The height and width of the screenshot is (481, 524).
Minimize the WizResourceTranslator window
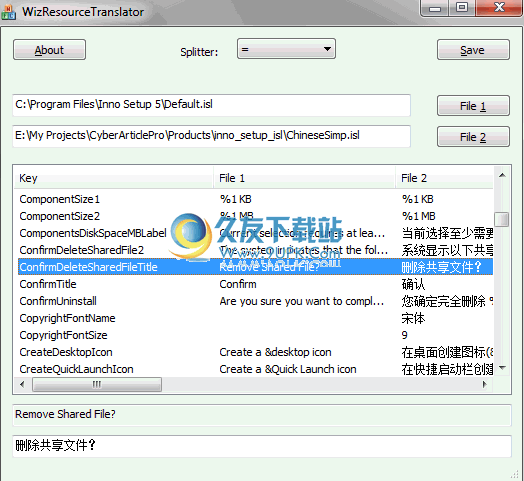point(435,8)
